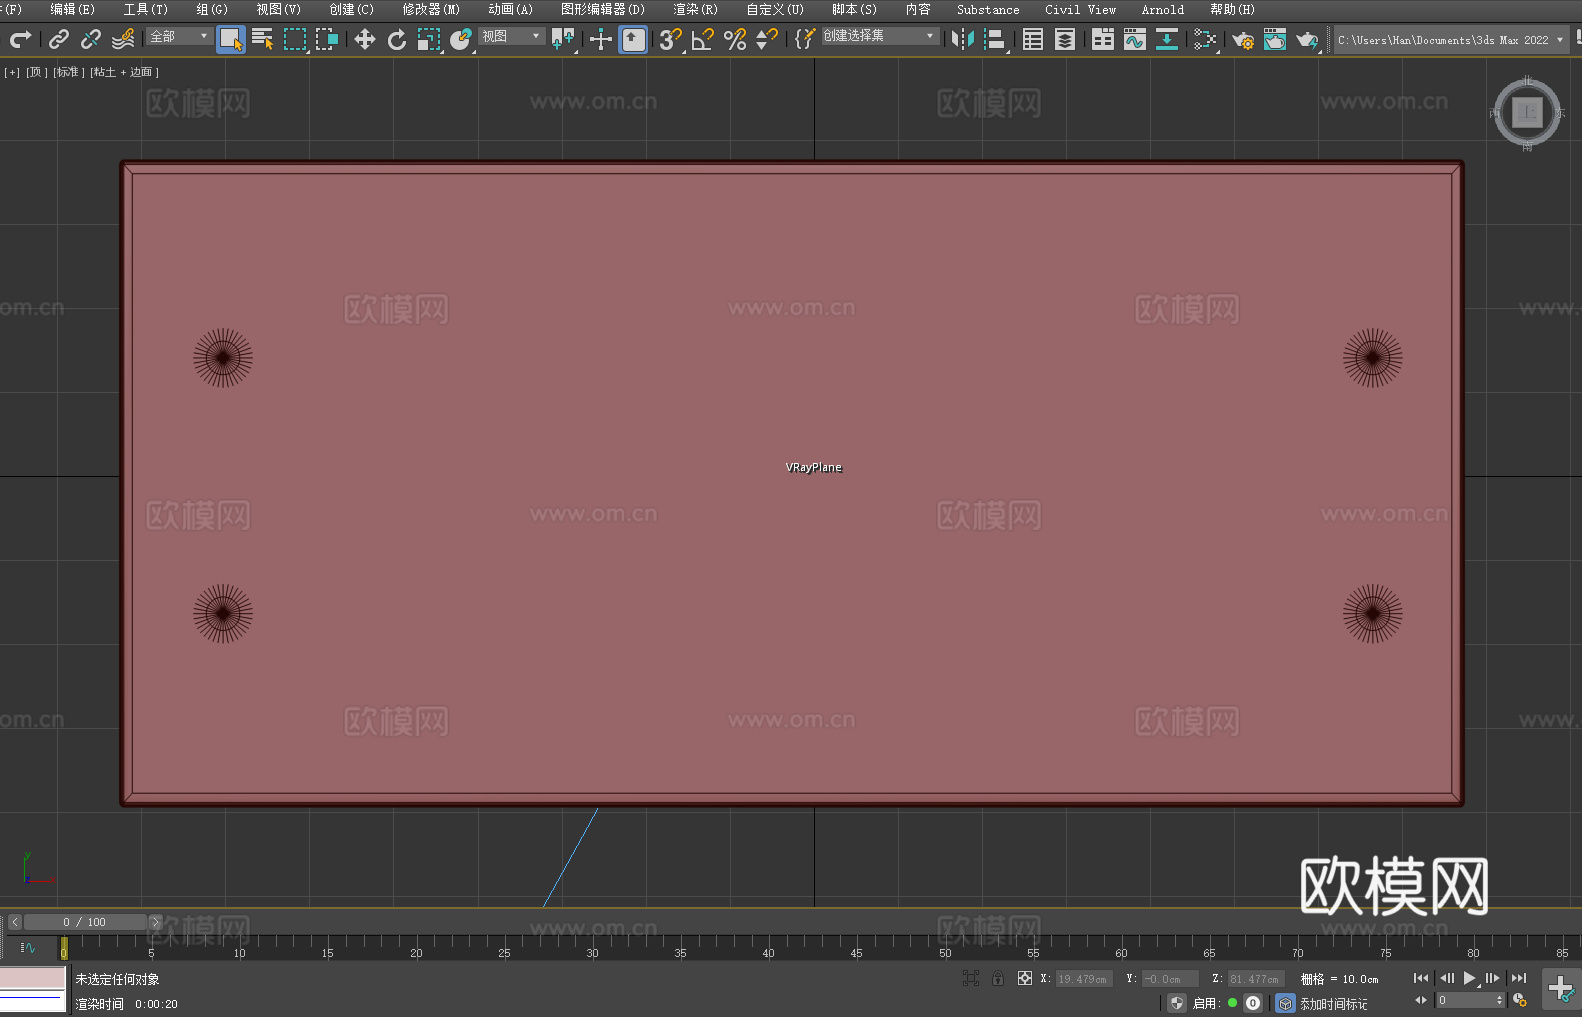Toggle Angle Snap on toolbar
Screen dimensions: 1582x1017
pos(703,39)
